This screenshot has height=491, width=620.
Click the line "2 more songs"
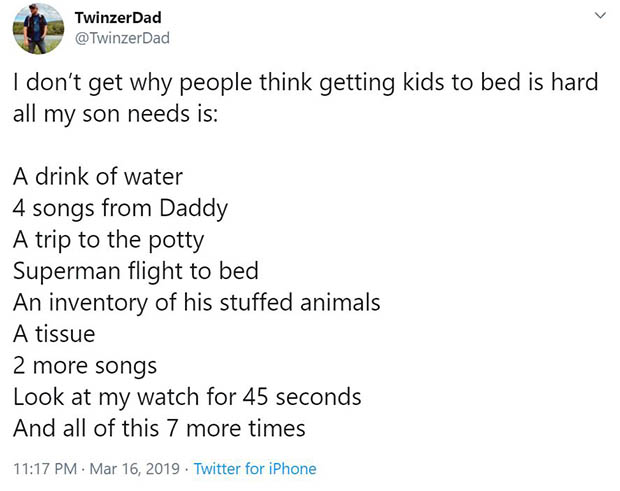point(85,365)
